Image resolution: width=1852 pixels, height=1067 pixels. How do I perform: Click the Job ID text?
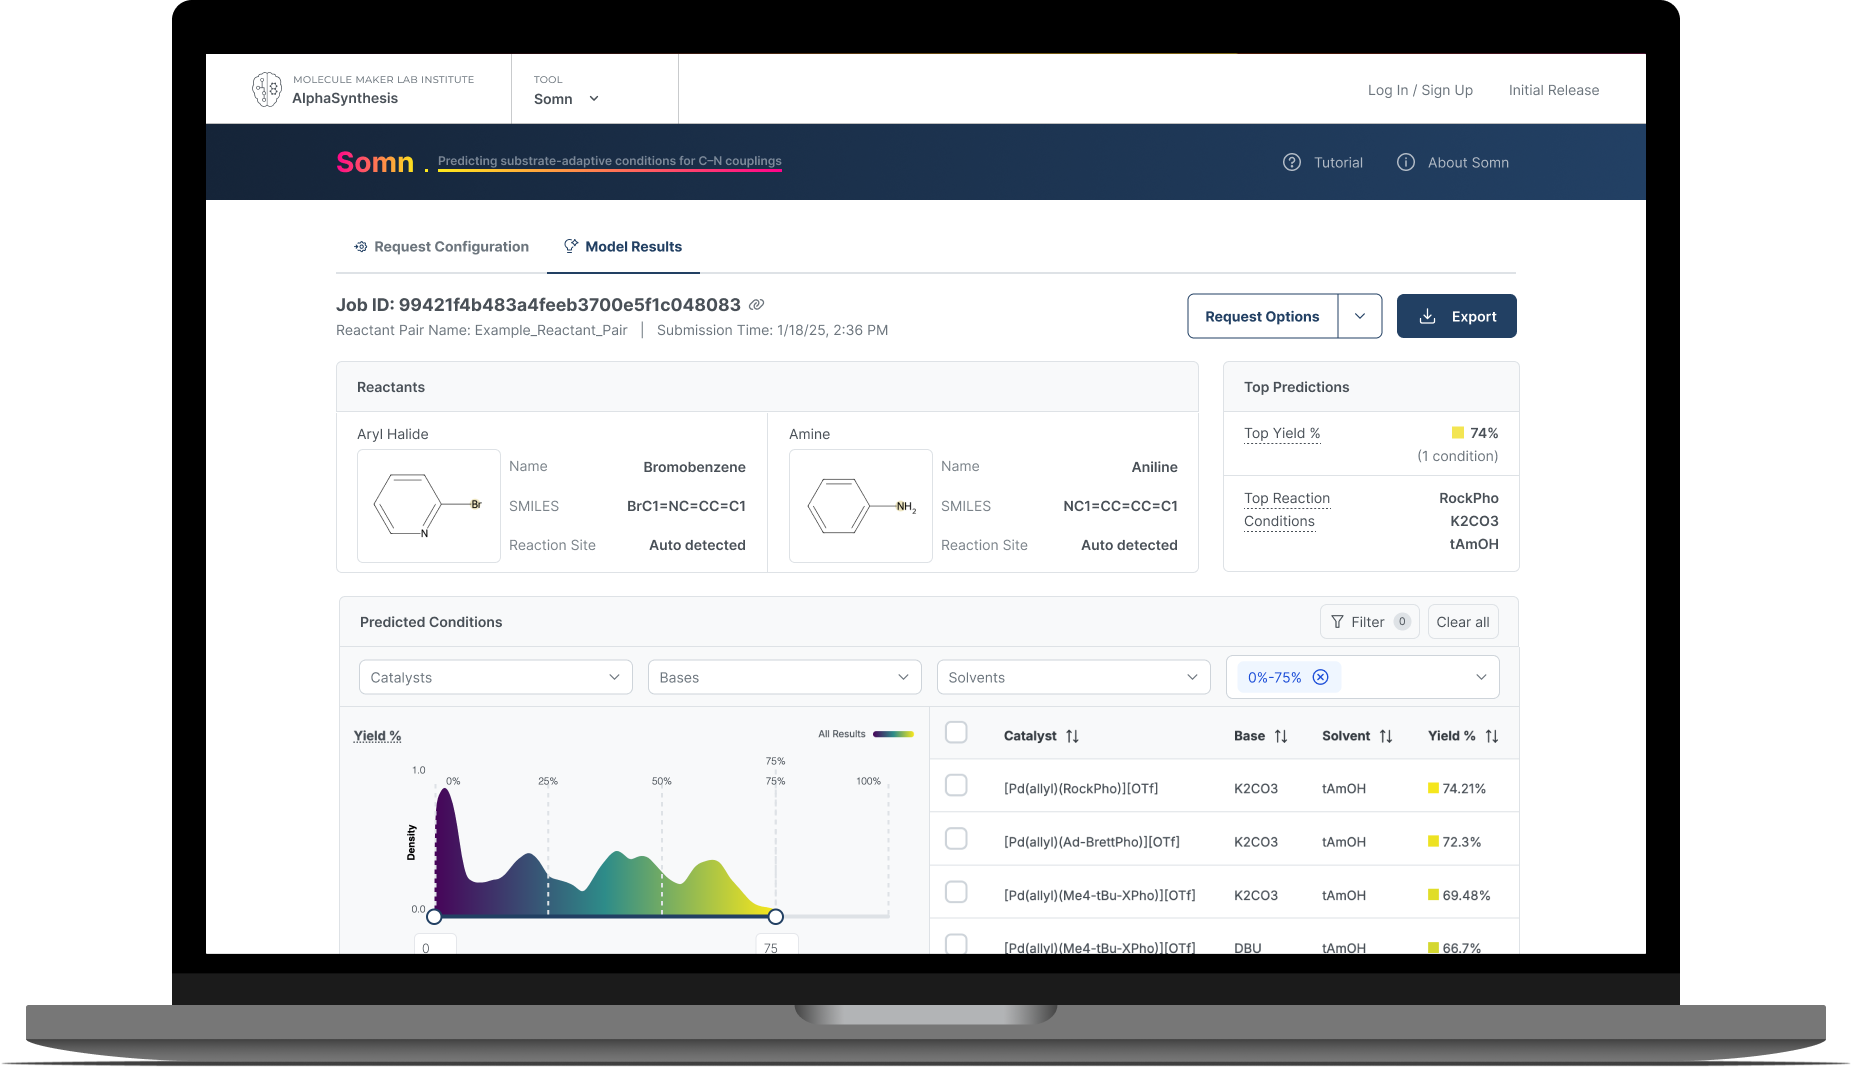tap(538, 305)
